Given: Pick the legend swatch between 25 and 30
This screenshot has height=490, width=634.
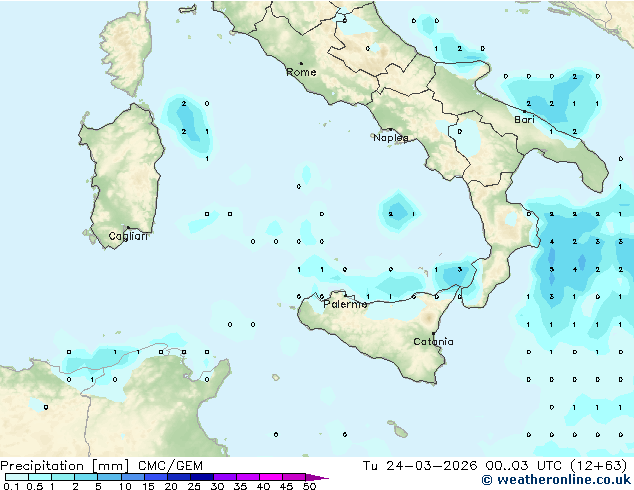Looking at the screenshot, I should coord(201,477).
